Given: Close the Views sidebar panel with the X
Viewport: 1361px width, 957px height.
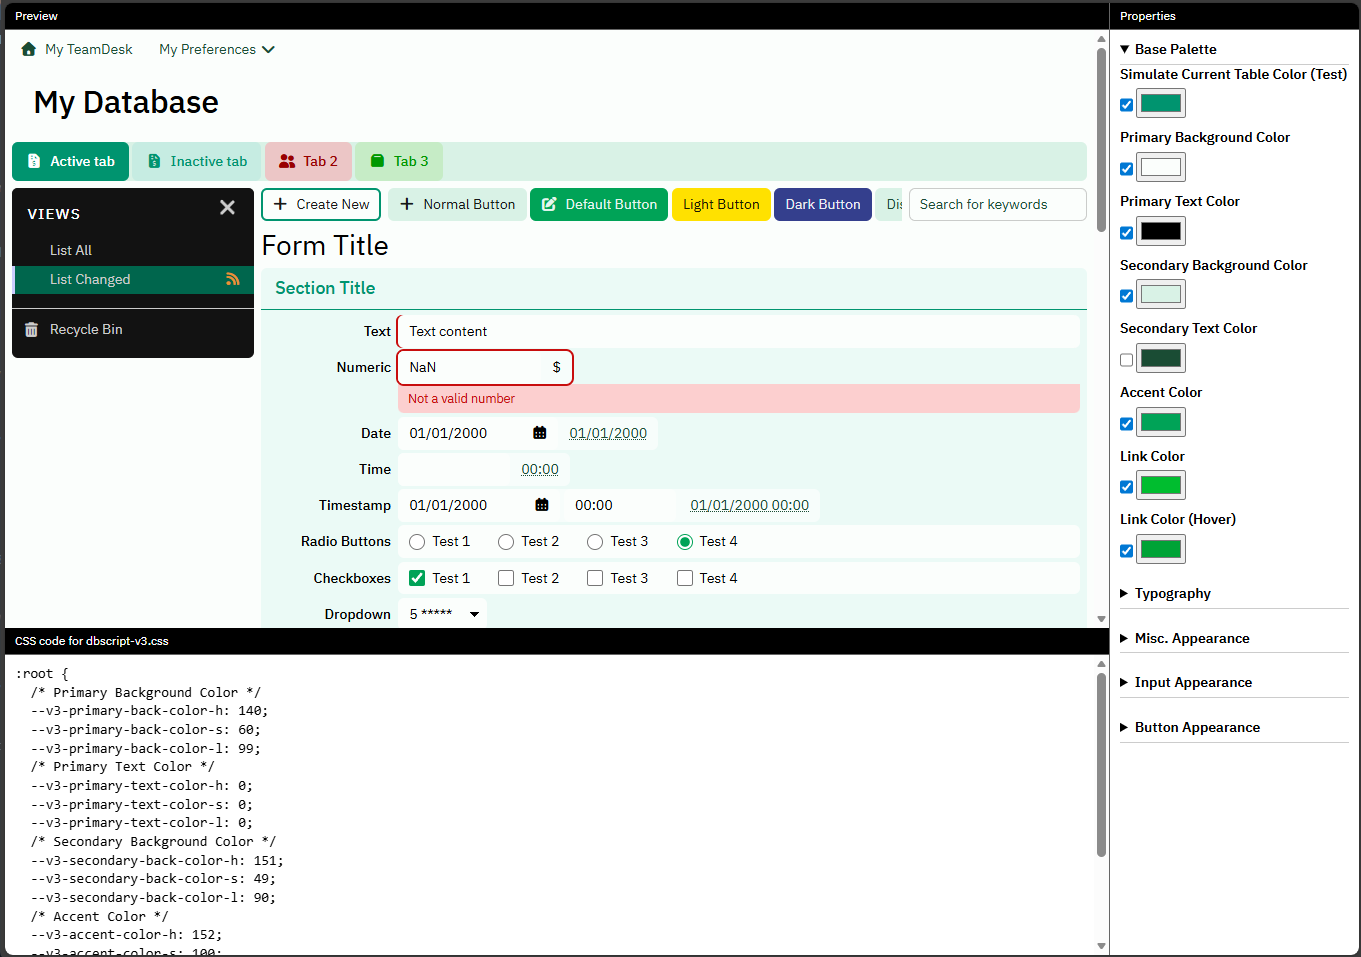Looking at the screenshot, I should 227,207.
